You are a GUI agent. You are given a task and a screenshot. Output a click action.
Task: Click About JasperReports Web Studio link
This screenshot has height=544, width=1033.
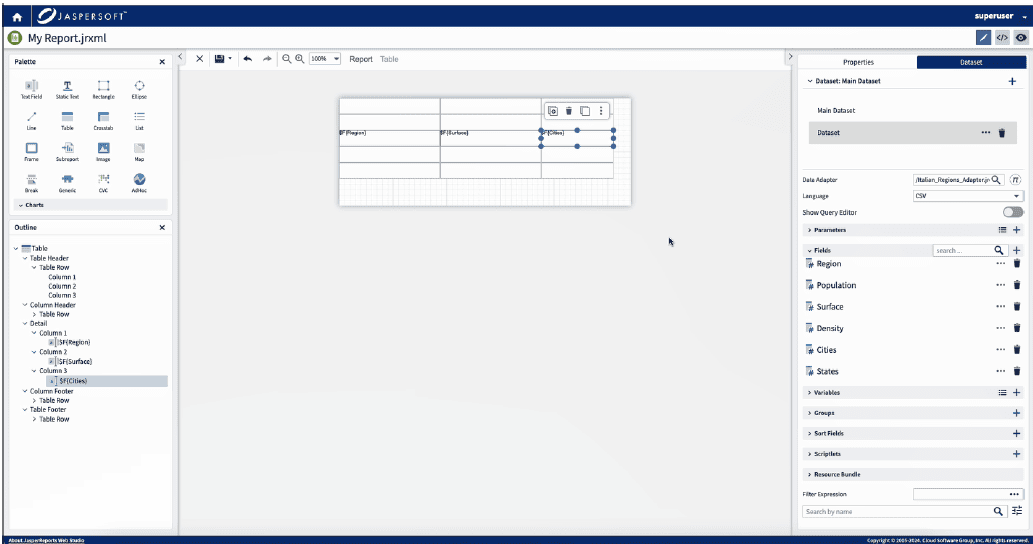pos(46,540)
